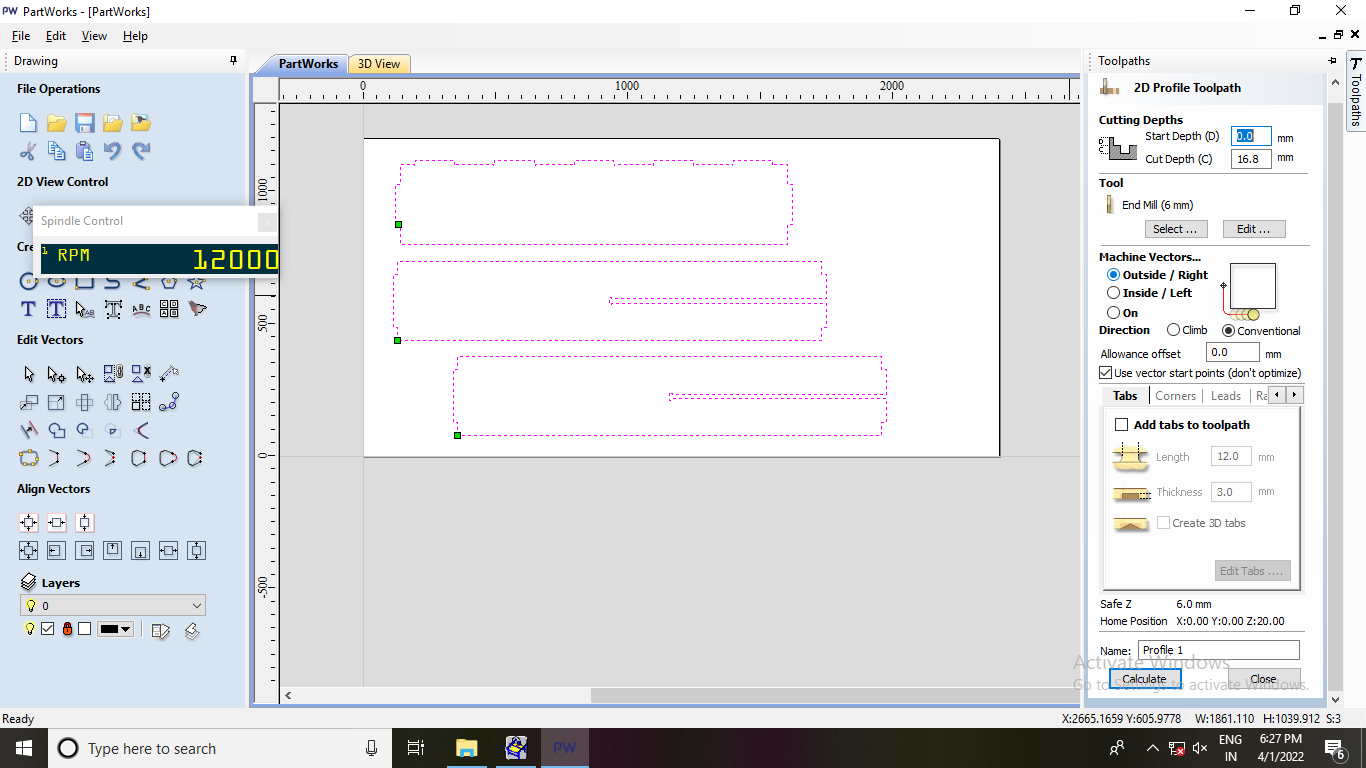Paste with the clipboard icon
Image resolution: width=1366 pixels, height=768 pixels.
click(x=85, y=151)
